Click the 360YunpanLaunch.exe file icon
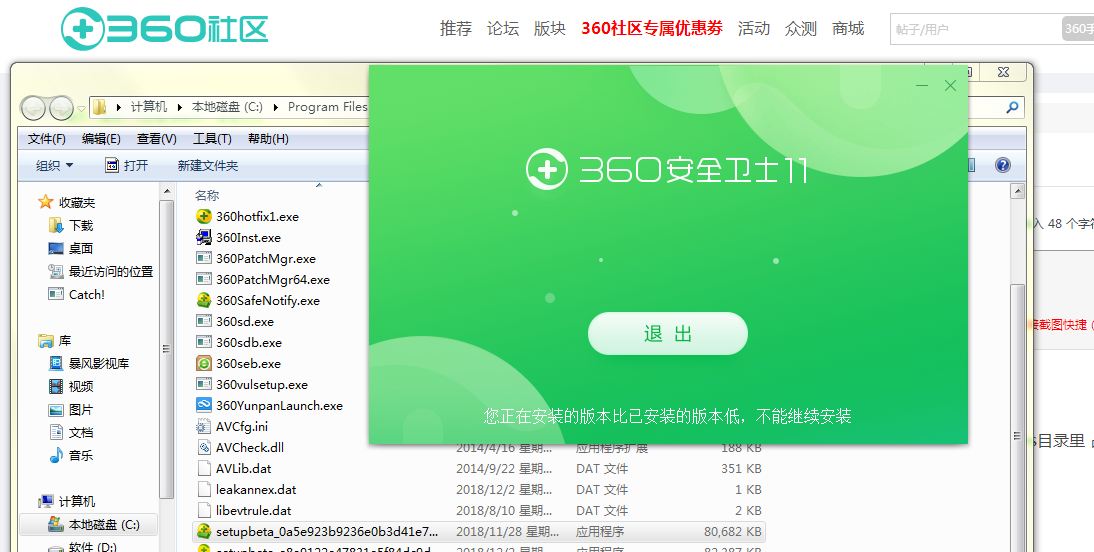 [x=204, y=405]
